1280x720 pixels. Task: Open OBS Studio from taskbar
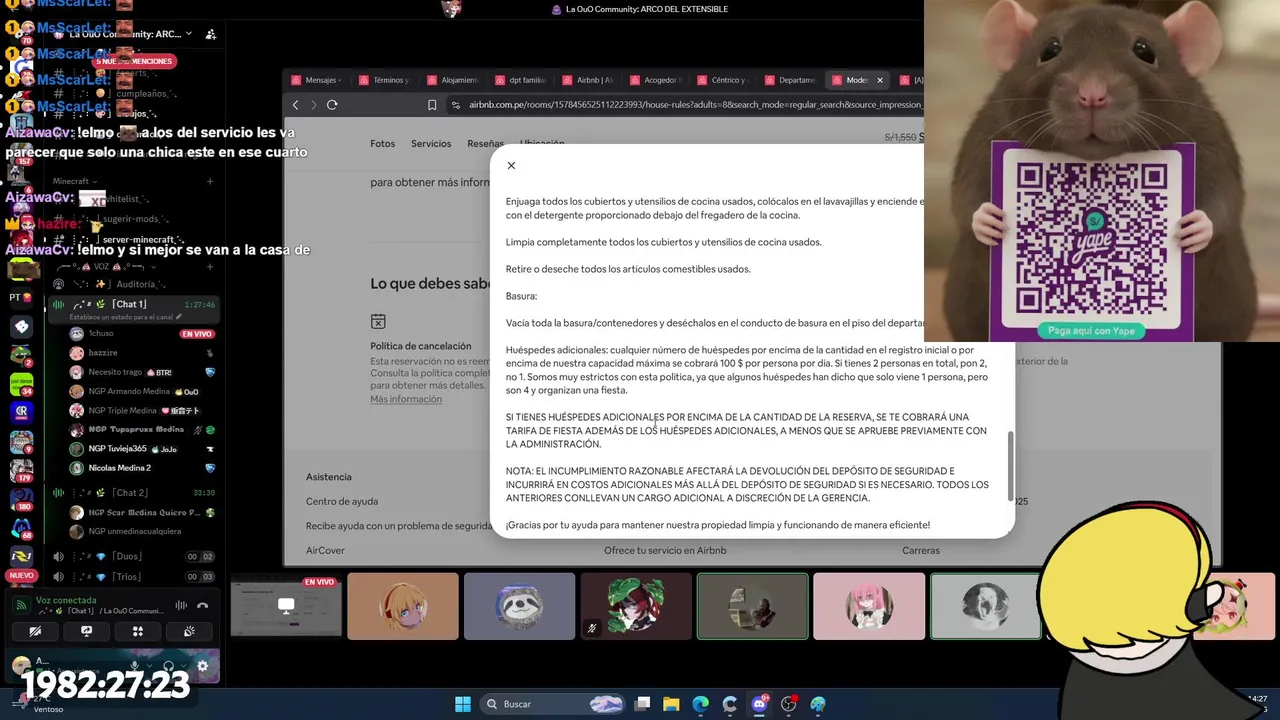(789, 704)
